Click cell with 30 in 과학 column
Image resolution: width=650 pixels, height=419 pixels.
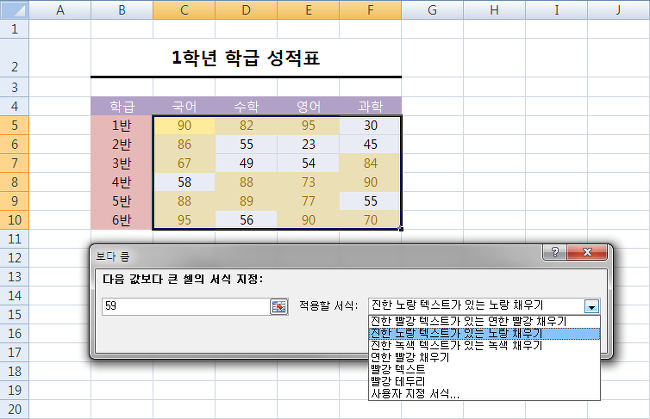371,125
